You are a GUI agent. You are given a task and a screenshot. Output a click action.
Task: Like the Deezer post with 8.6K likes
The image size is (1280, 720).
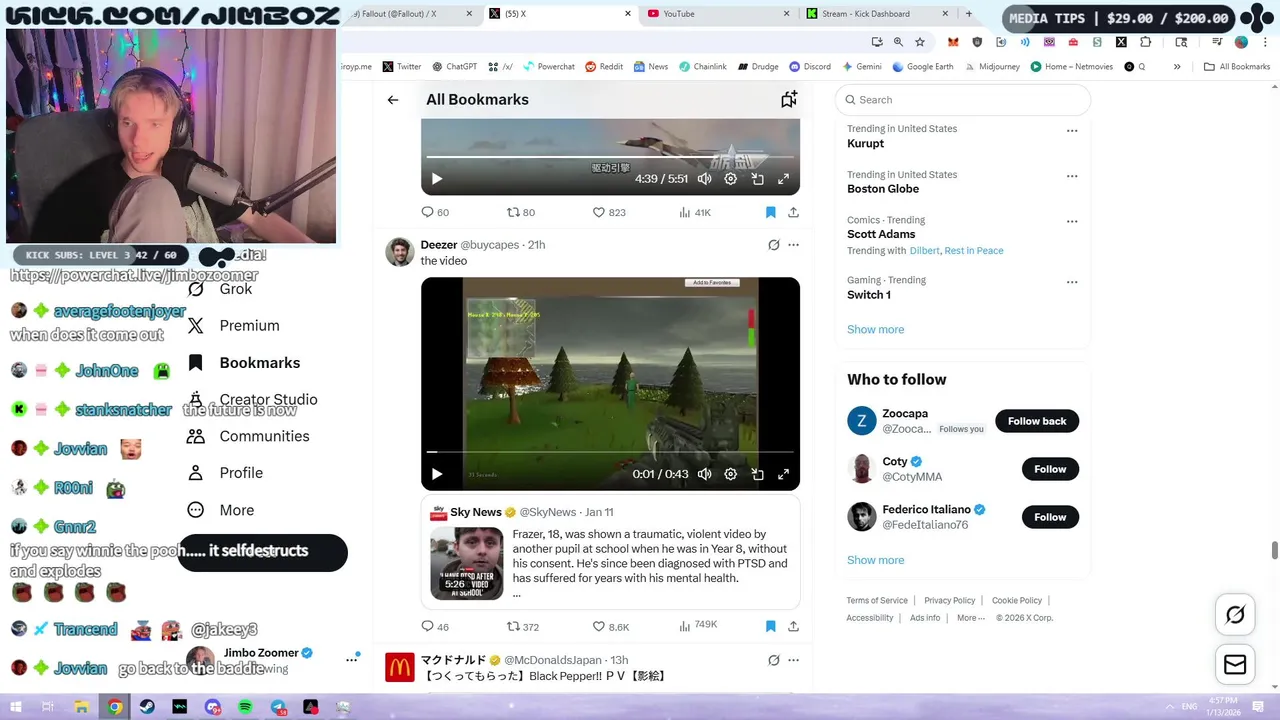point(611,626)
